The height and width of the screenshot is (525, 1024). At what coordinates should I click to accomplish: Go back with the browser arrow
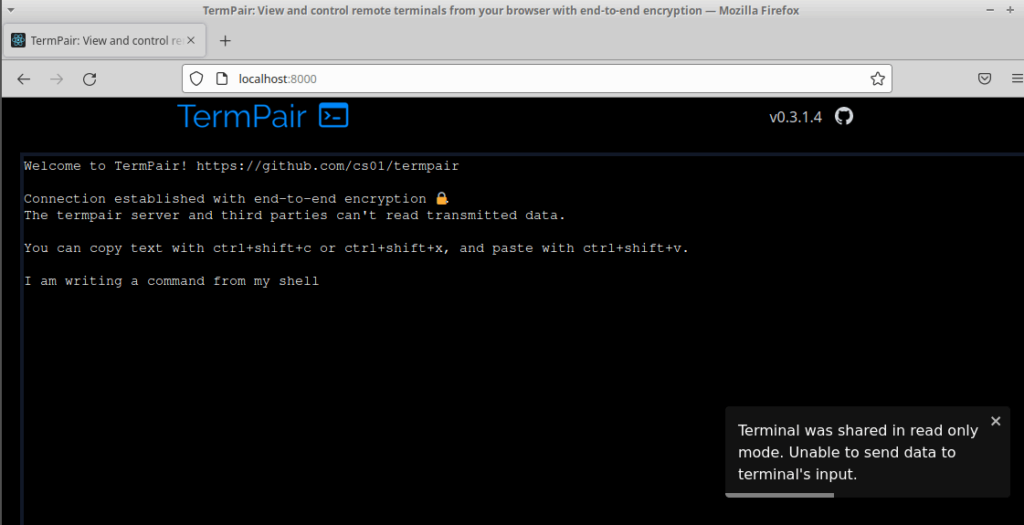[x=24, y=79]
